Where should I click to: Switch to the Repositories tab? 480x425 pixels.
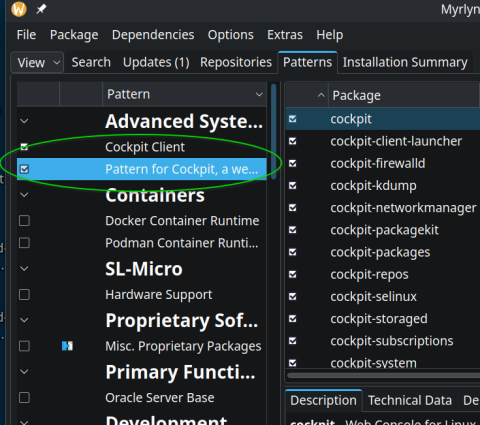pyautogui.click(x=236, y=62)
